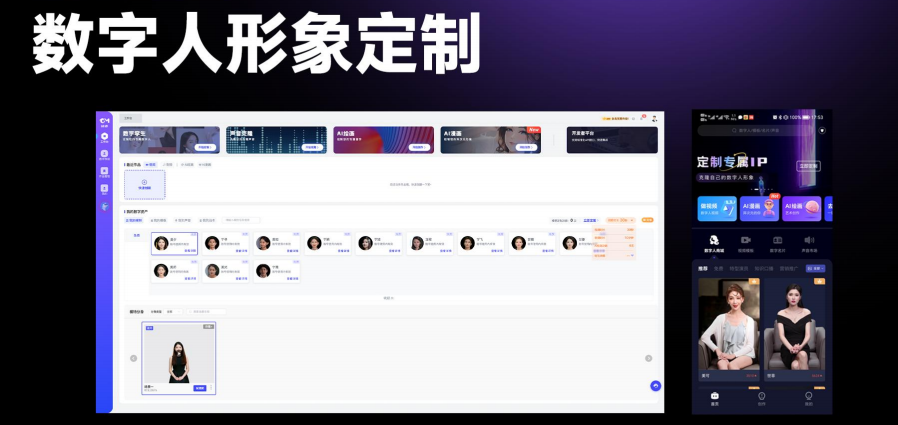Tap the home icon in mobile bottom bar

(714, 397)
